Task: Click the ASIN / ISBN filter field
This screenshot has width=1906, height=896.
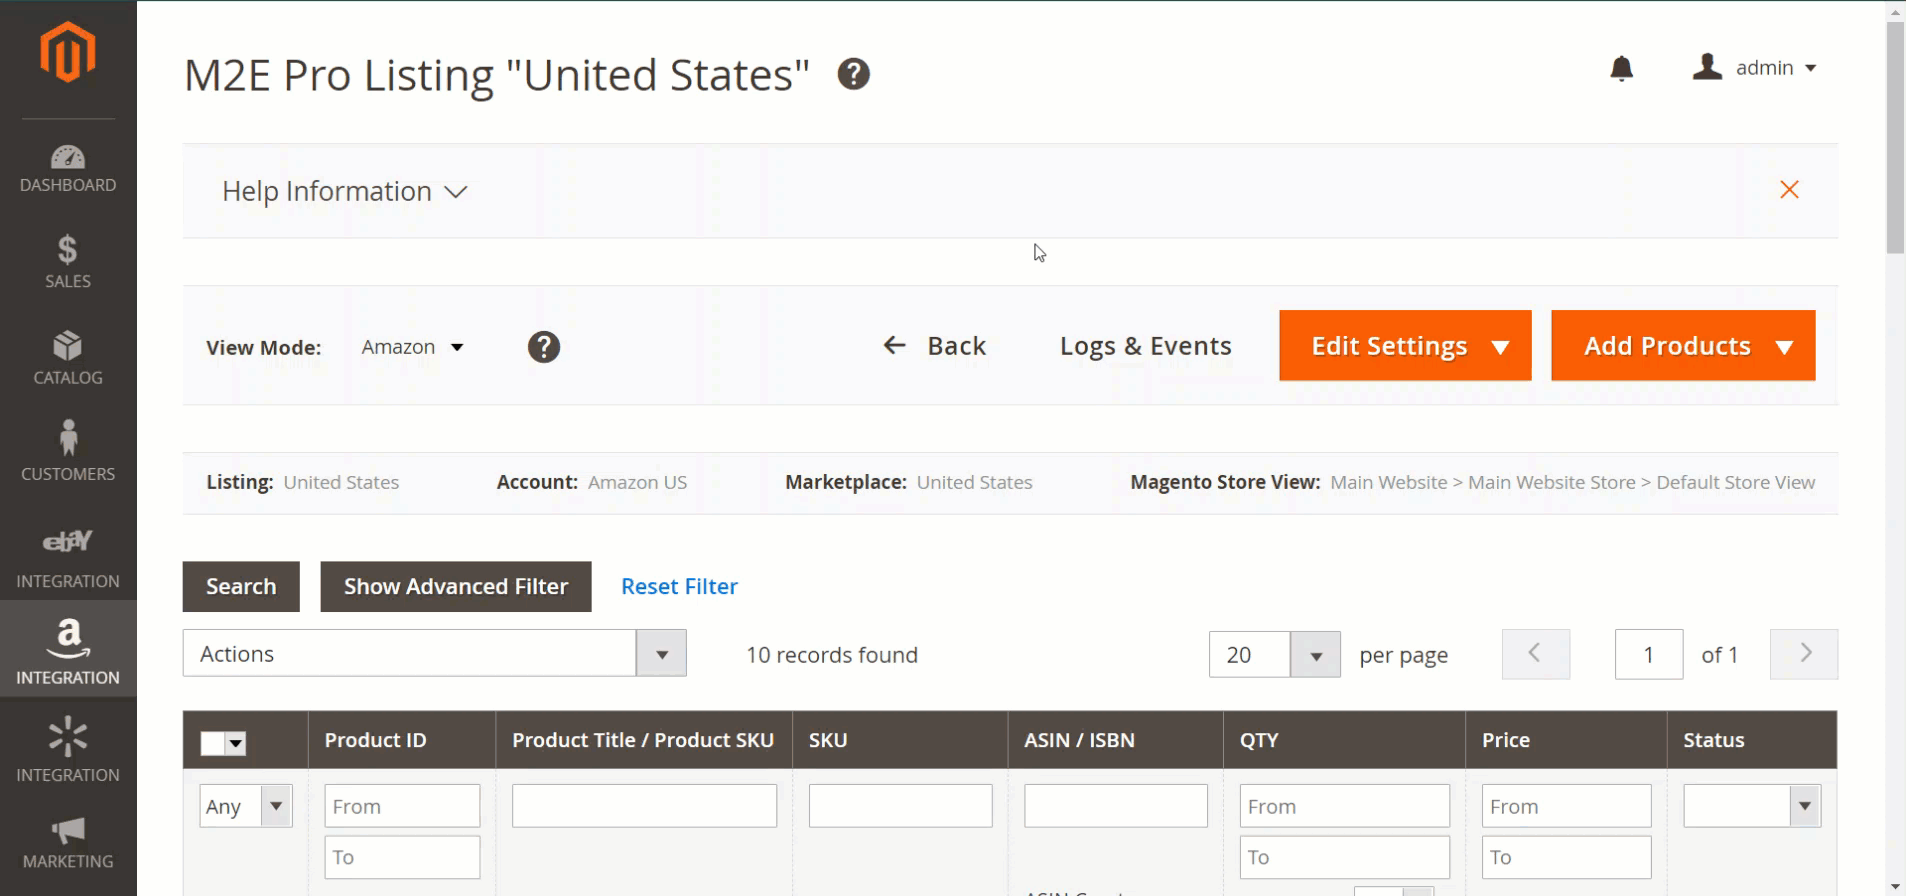Action: click(x=1116, y=806)
